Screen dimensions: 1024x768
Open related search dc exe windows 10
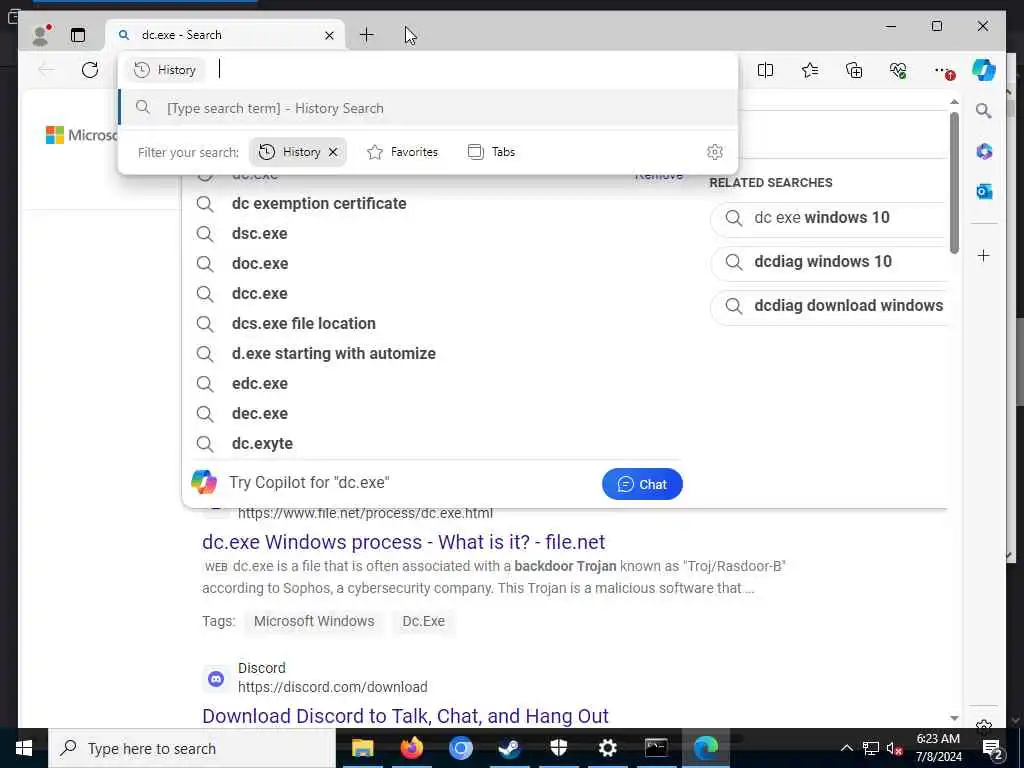829,217
